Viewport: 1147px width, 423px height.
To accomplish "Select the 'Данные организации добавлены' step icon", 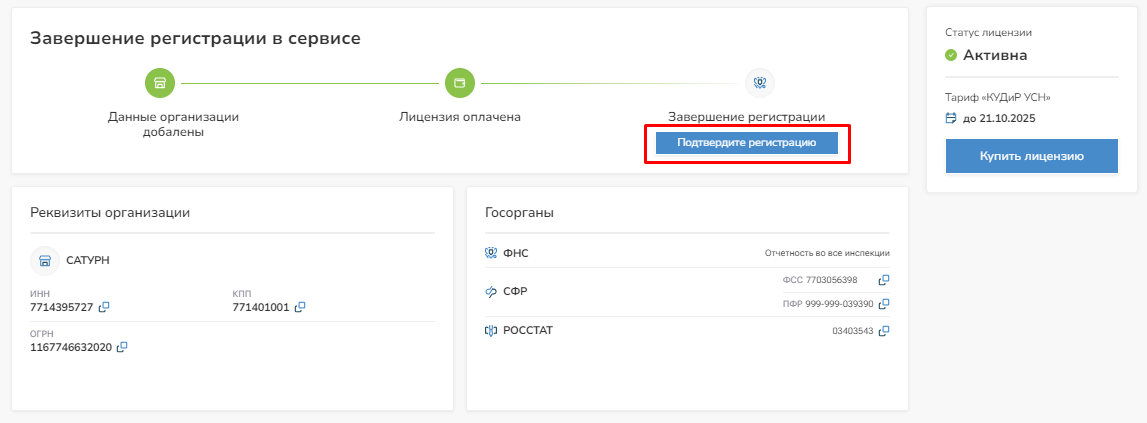I will [159, 82].
